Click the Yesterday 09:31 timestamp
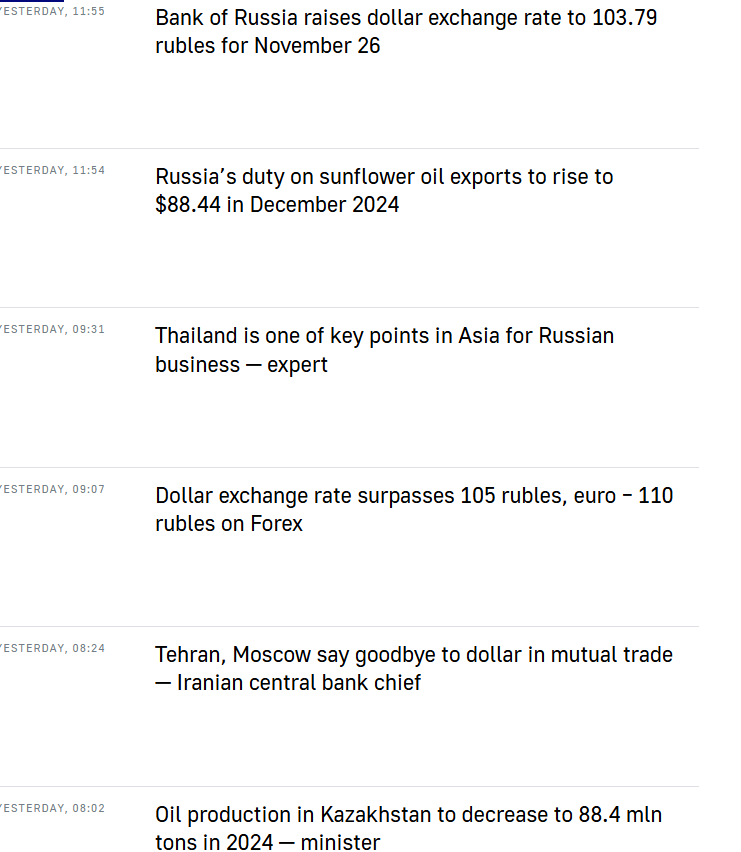Viewport: 741px width, 852px height. pyautogui.click(x=52, y=330)
